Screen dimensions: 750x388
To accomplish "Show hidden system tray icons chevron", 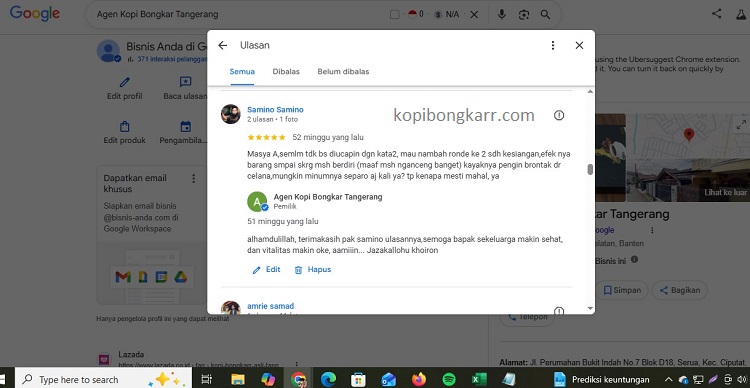I will point(669,379).
